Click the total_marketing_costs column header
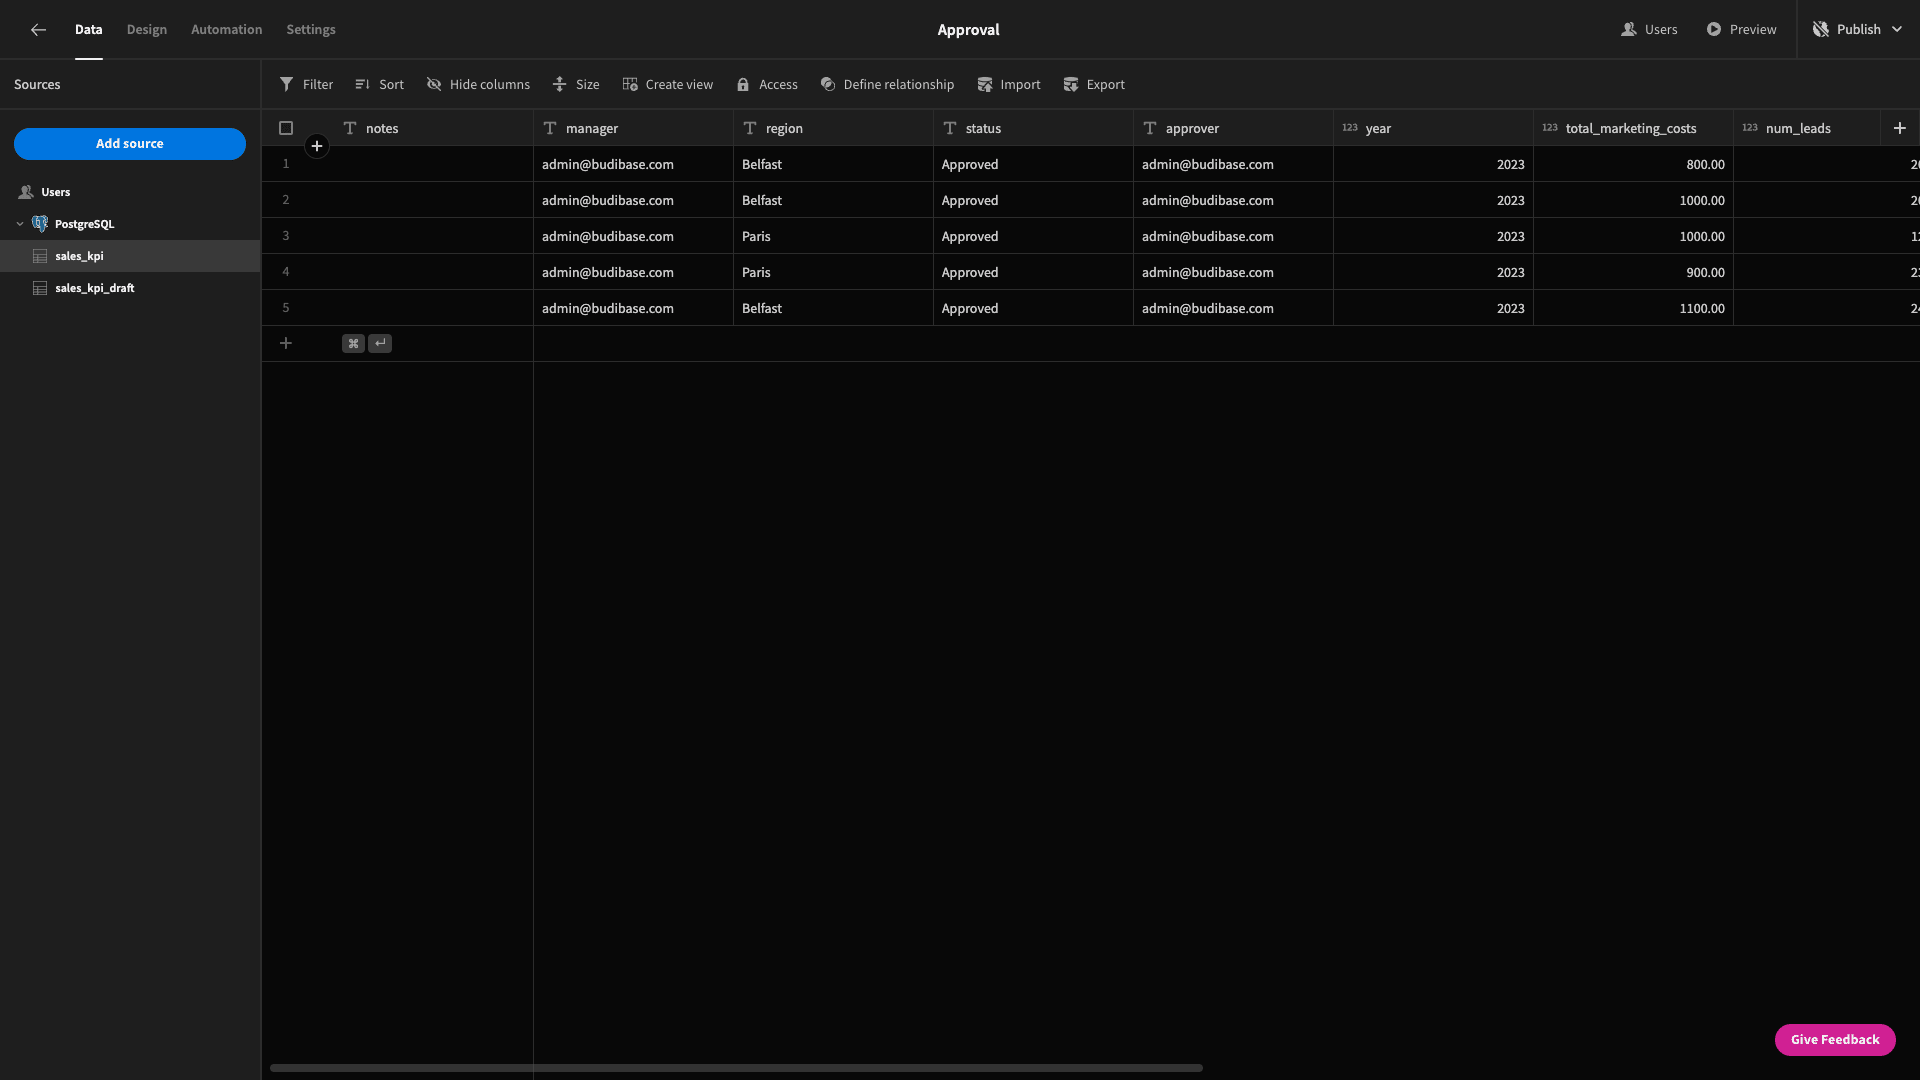 [1633, 128]
